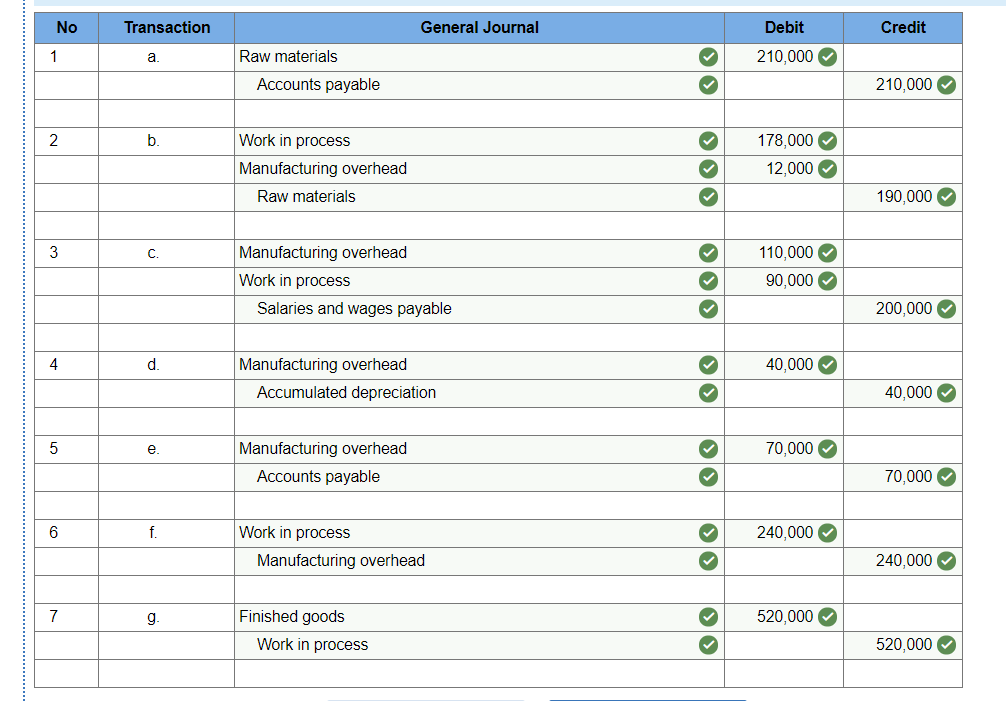Click the 520,000 debit amount

point(785,617)
